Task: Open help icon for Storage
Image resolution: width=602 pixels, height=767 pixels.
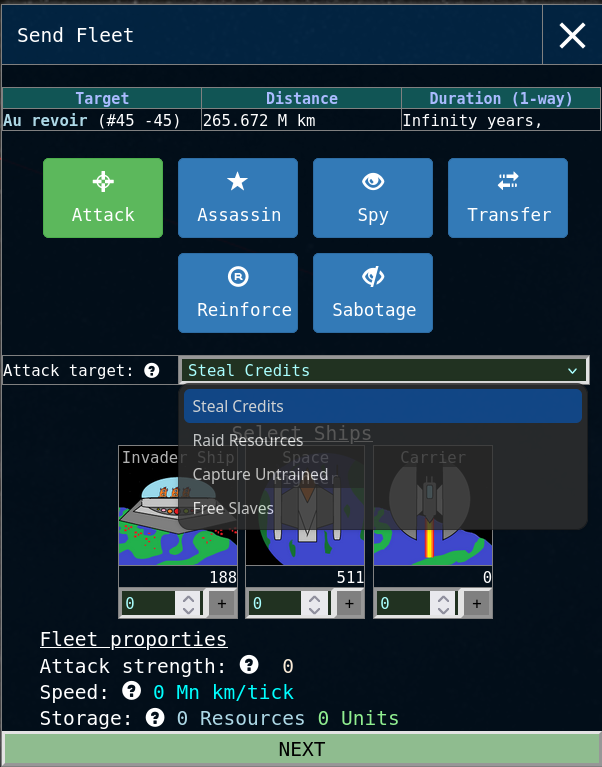Action: click(x=155, y=718)
